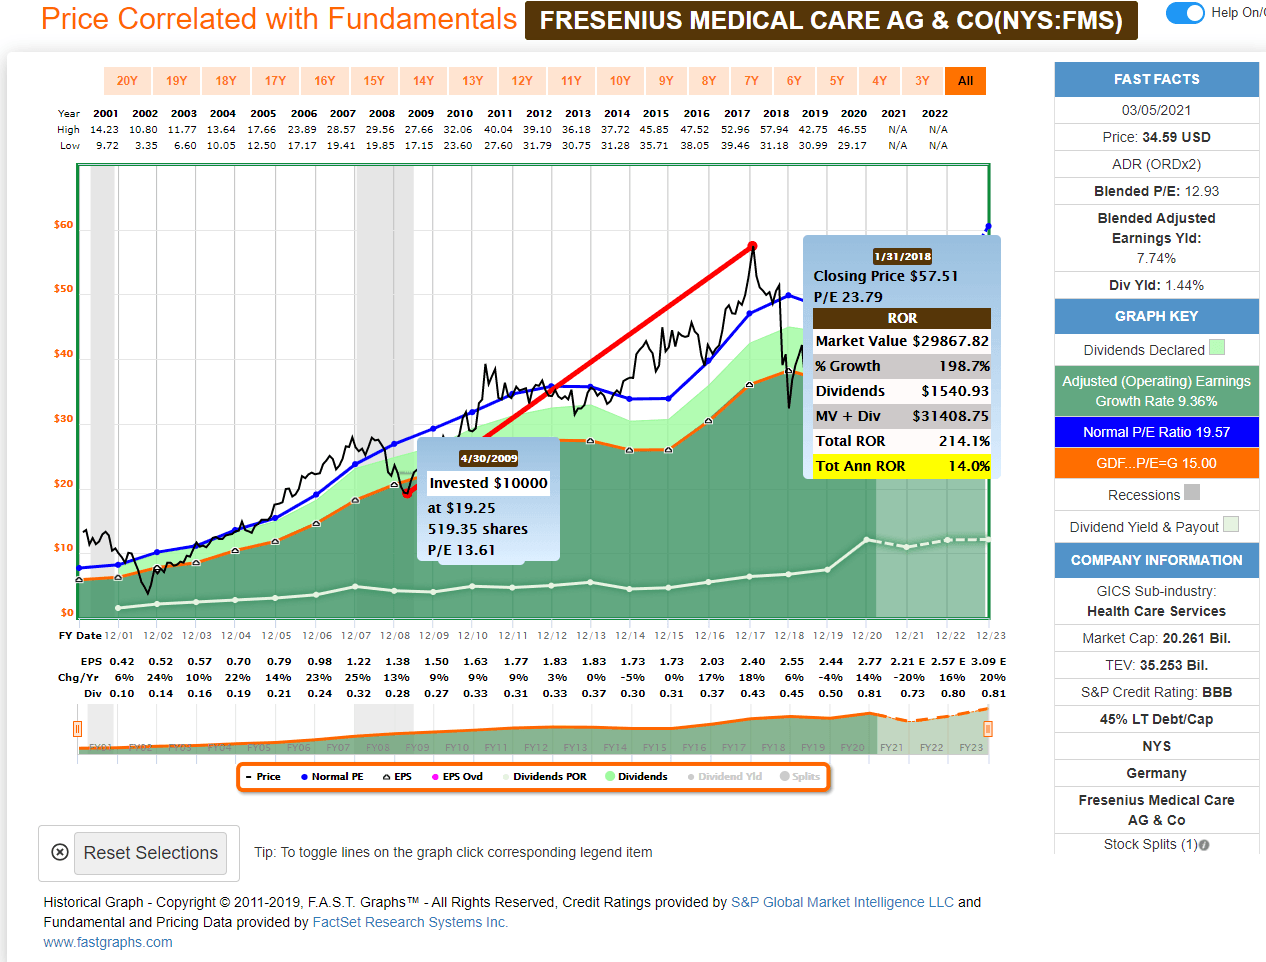Toggle Normal PE line in legend
This screenshot has height=962, width=1266.
332,777
